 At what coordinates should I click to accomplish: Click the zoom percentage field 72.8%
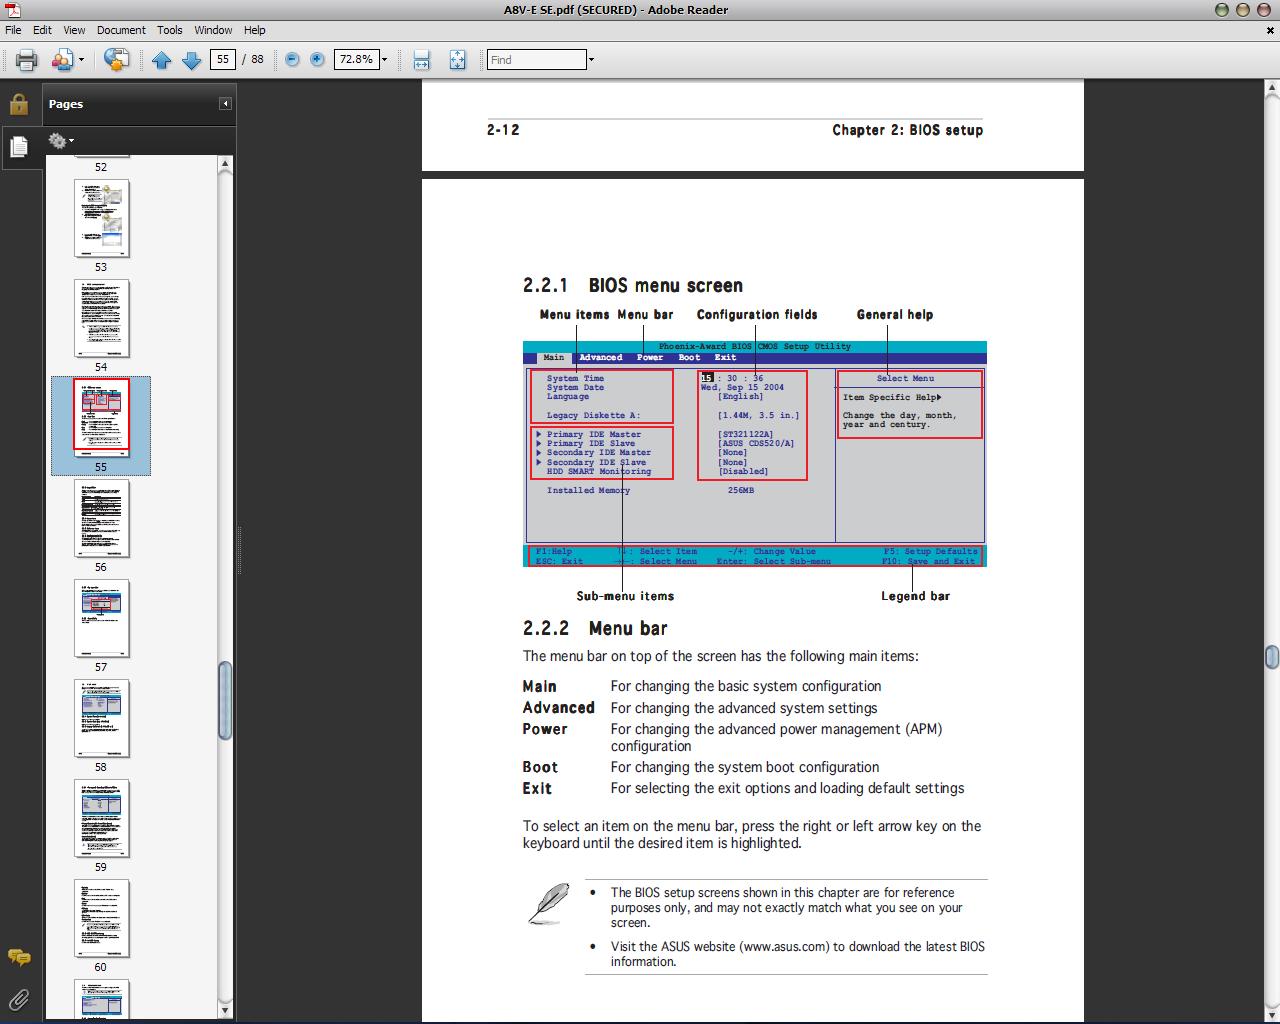tap(355, 59)
